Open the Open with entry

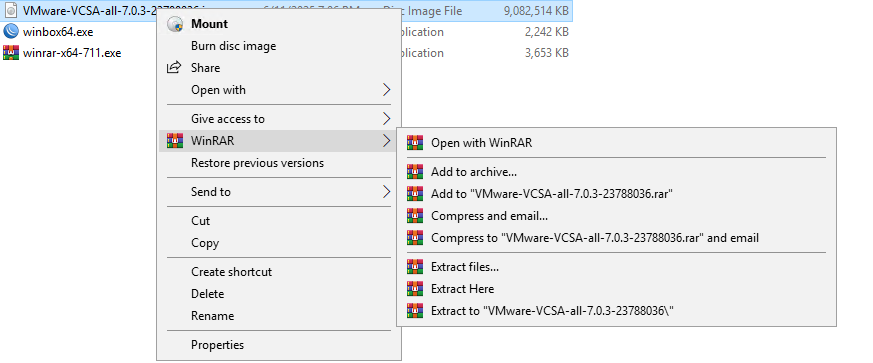[279, 90]
